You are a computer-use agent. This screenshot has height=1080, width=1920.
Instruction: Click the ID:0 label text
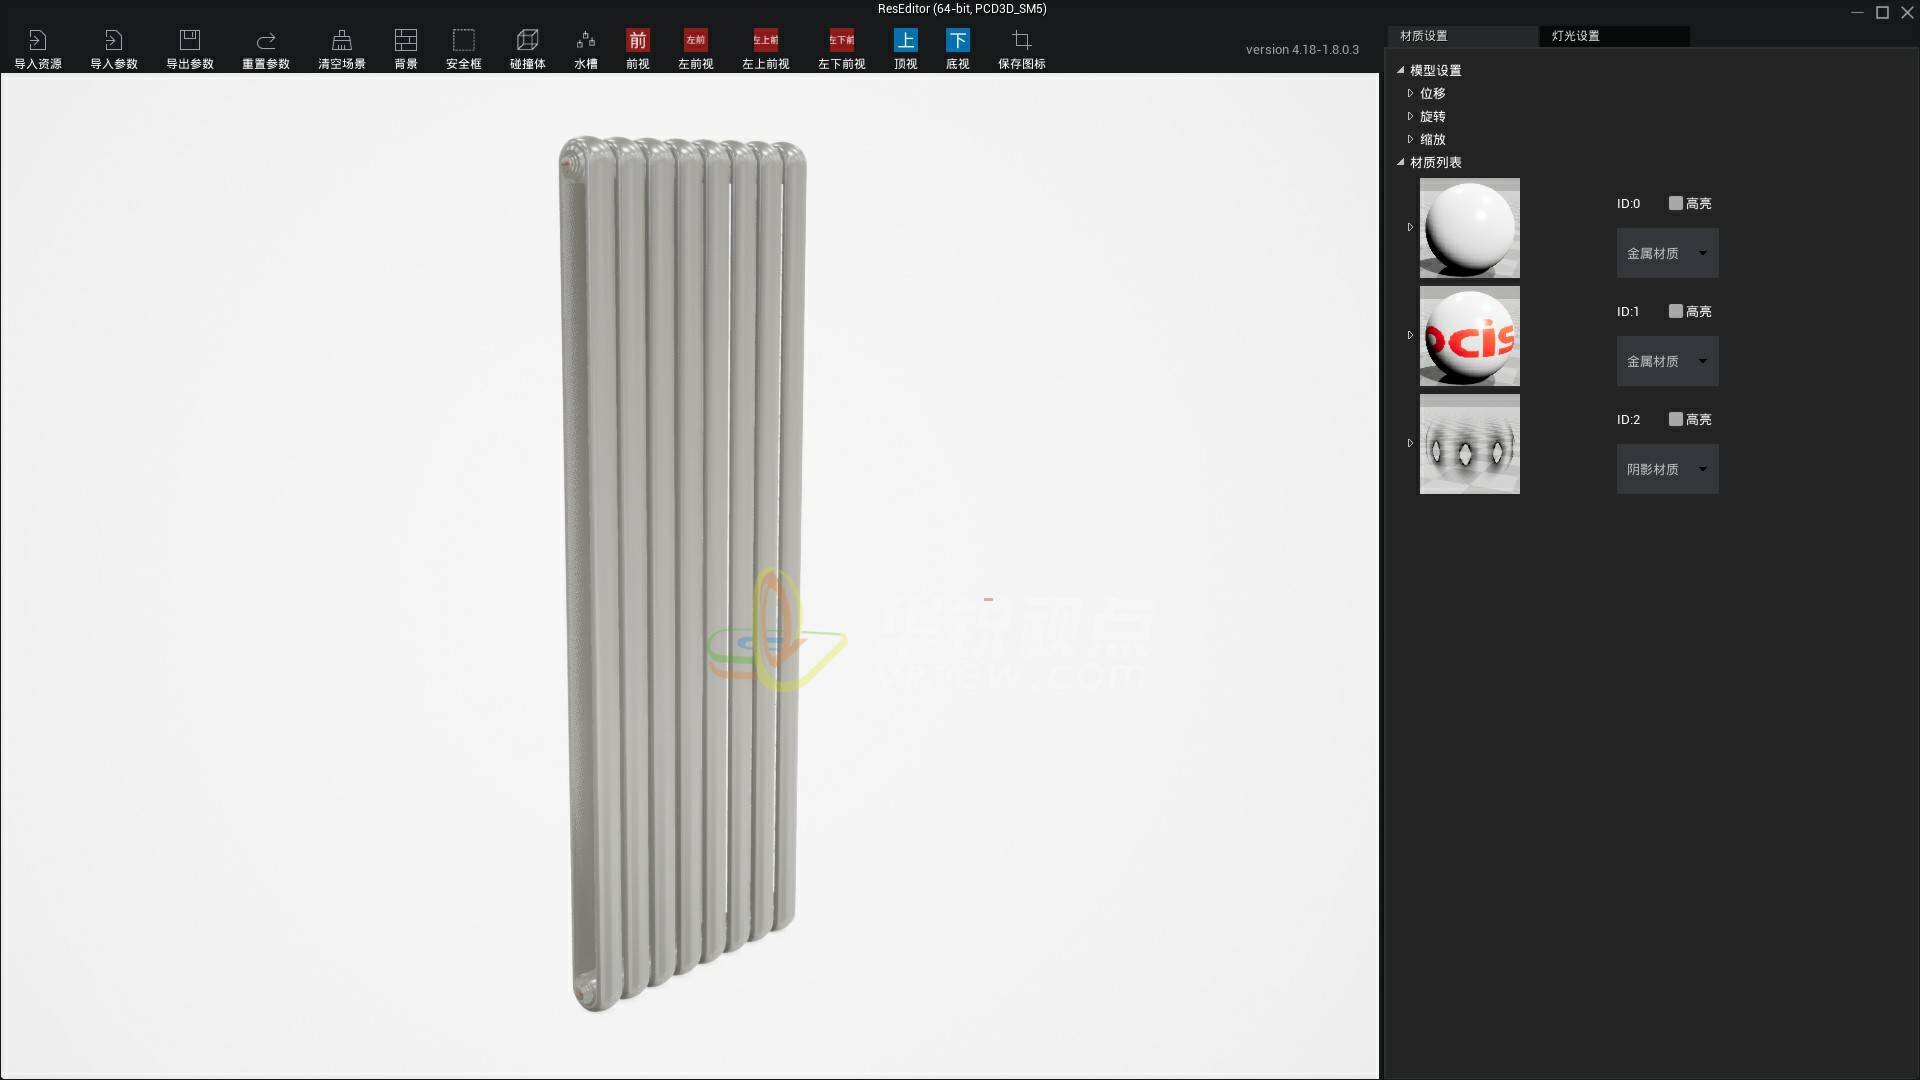pos(1628,204)
